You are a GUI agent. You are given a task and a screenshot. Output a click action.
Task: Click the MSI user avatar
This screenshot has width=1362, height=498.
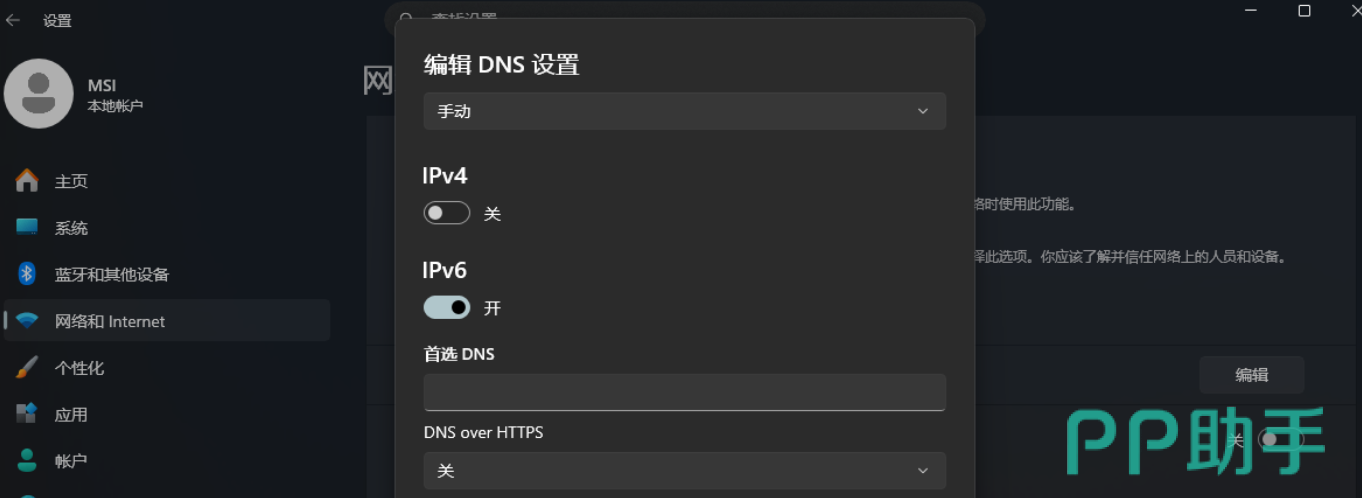[x=39, y=94]
